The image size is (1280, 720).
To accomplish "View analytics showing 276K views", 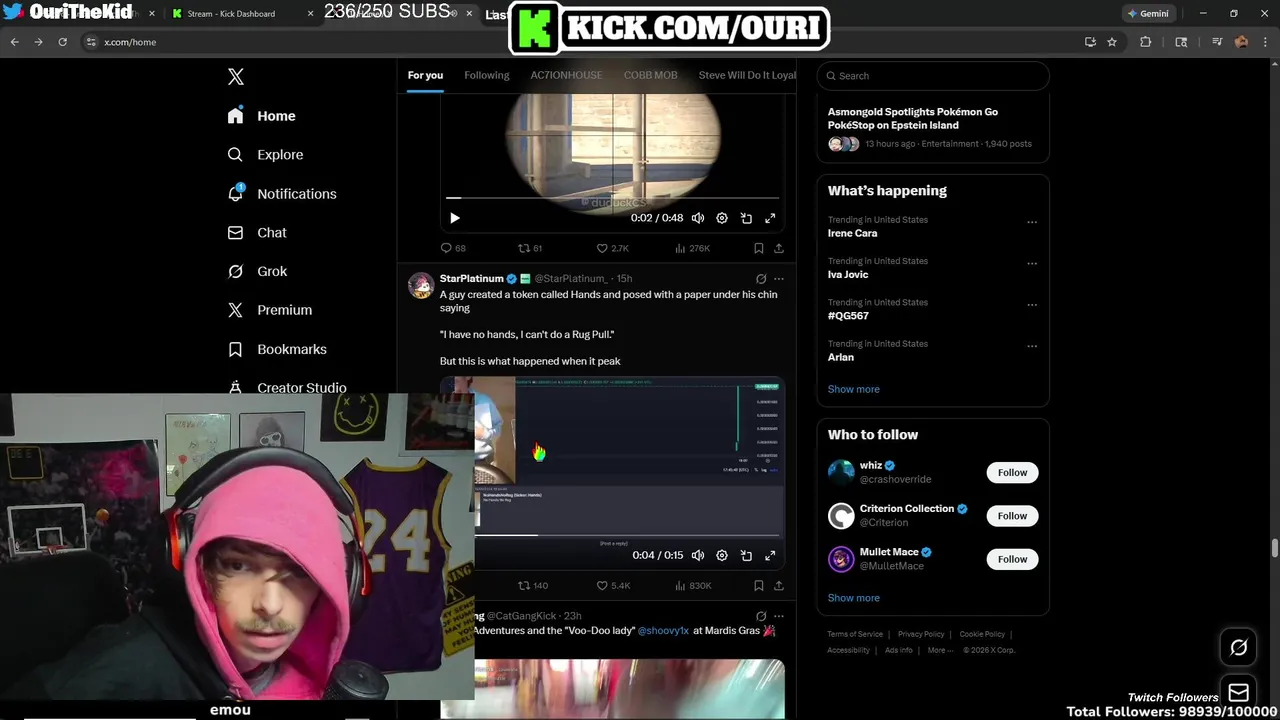I will pyautogui.click(x=692, y=248).
